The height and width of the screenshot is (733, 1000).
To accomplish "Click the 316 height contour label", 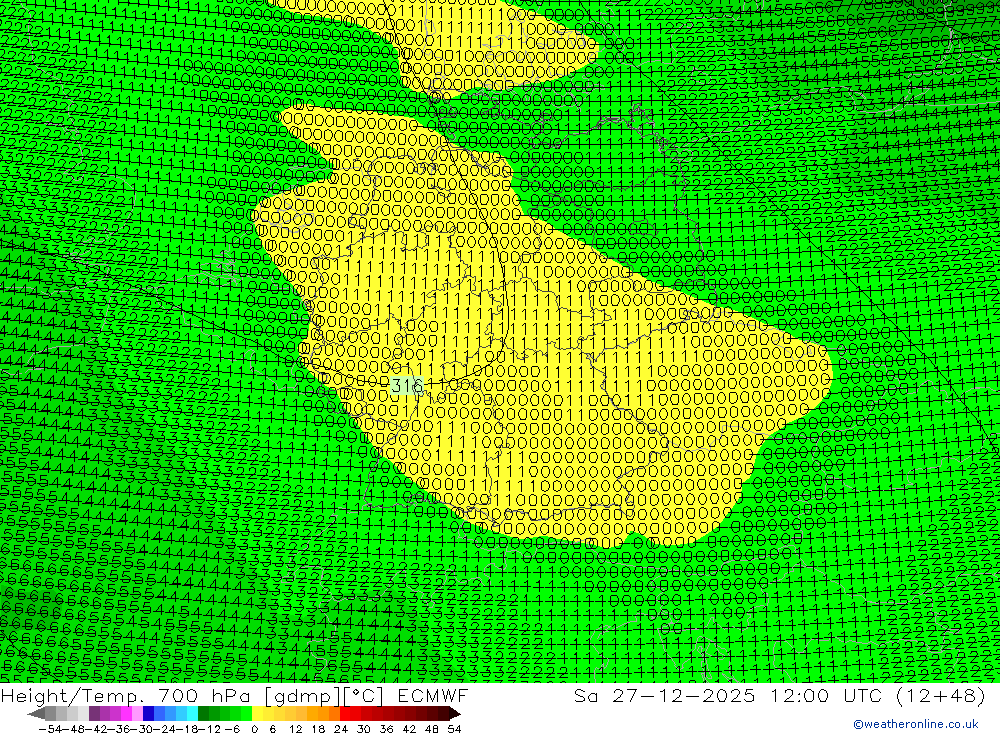I will [406, 385].
